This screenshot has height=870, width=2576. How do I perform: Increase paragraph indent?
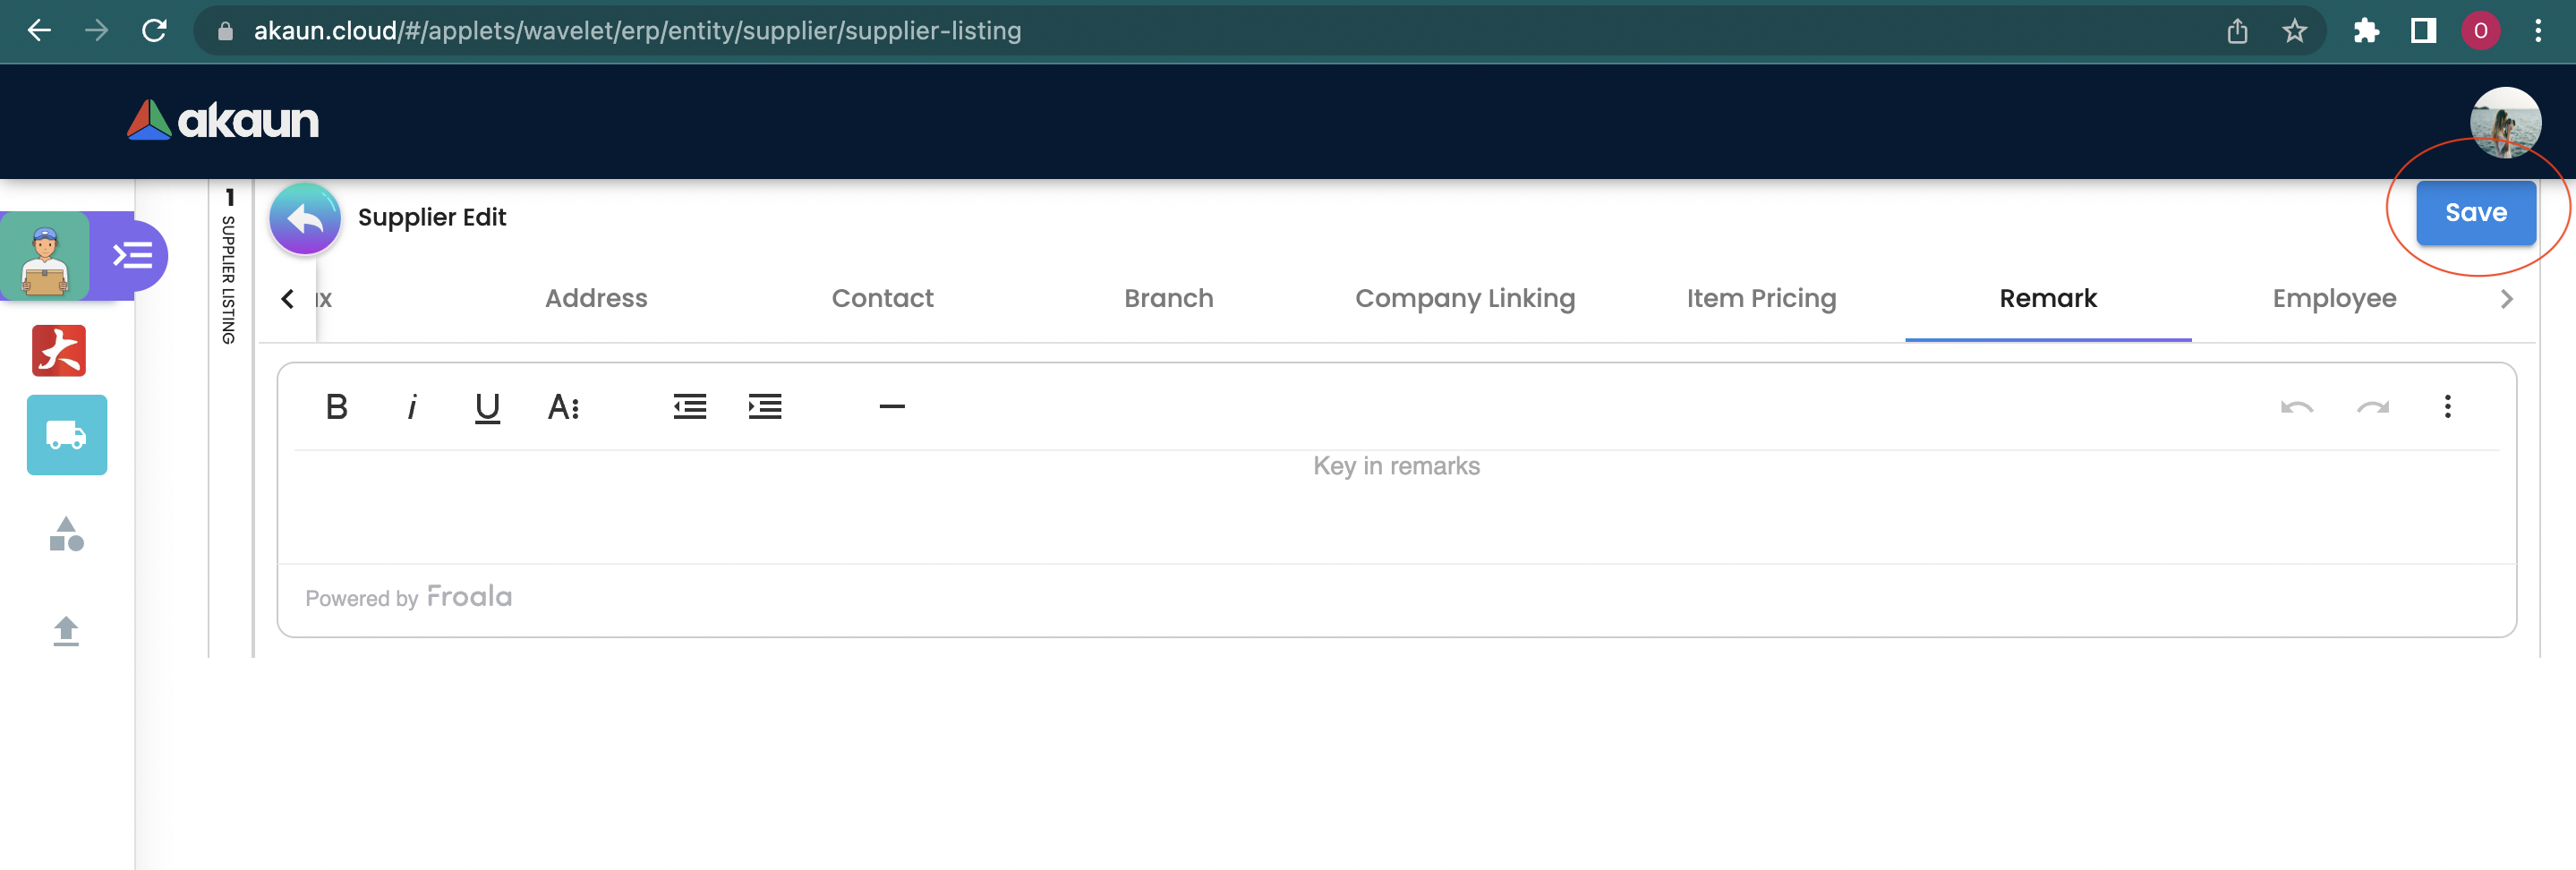tap(765, 406)
